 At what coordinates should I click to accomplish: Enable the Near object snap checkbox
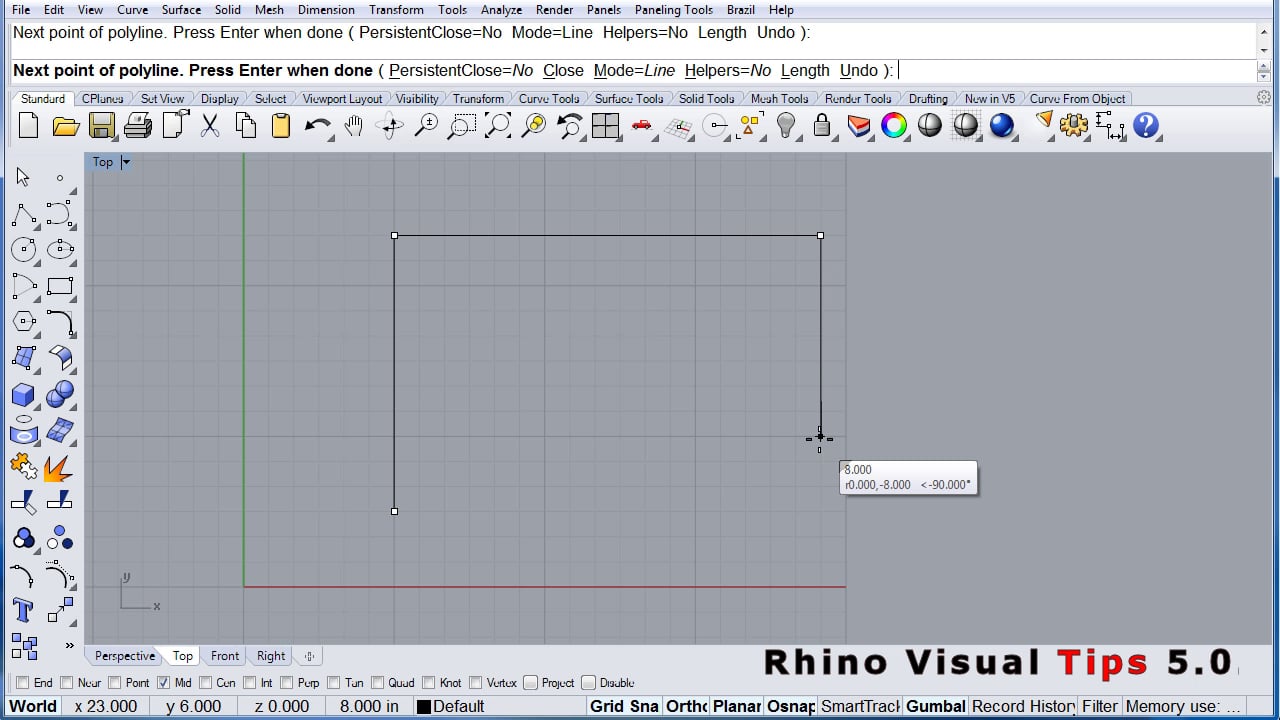66,683
